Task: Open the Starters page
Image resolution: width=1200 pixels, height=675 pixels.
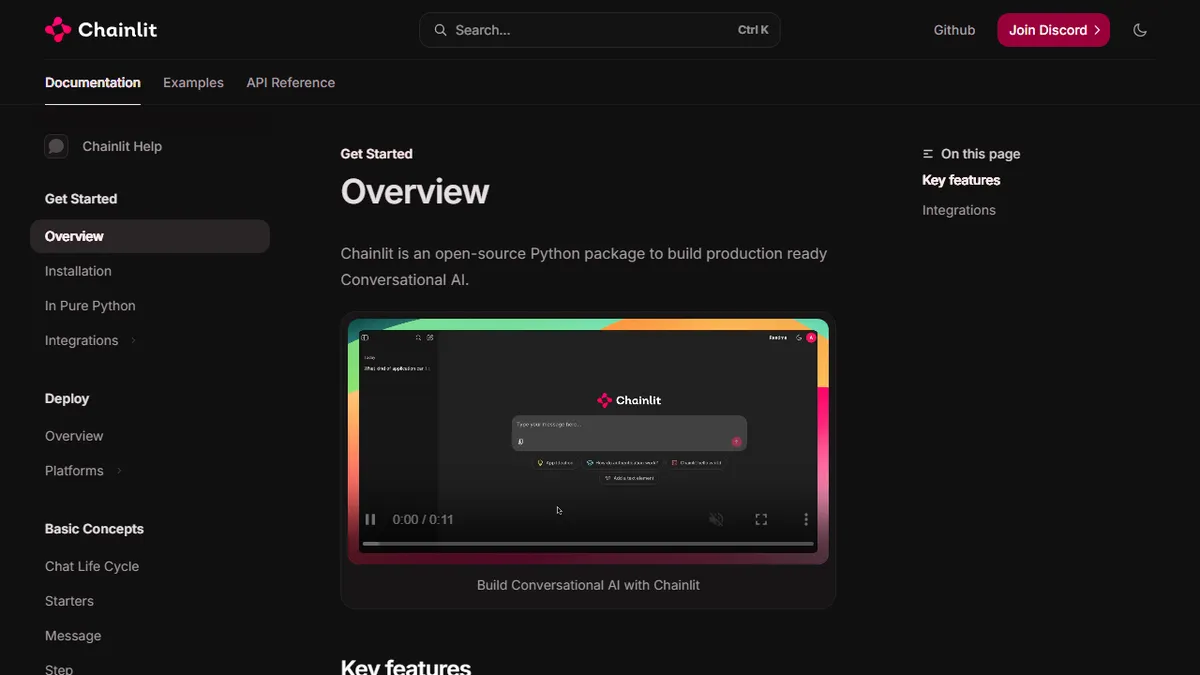Action: click(69, 601)
